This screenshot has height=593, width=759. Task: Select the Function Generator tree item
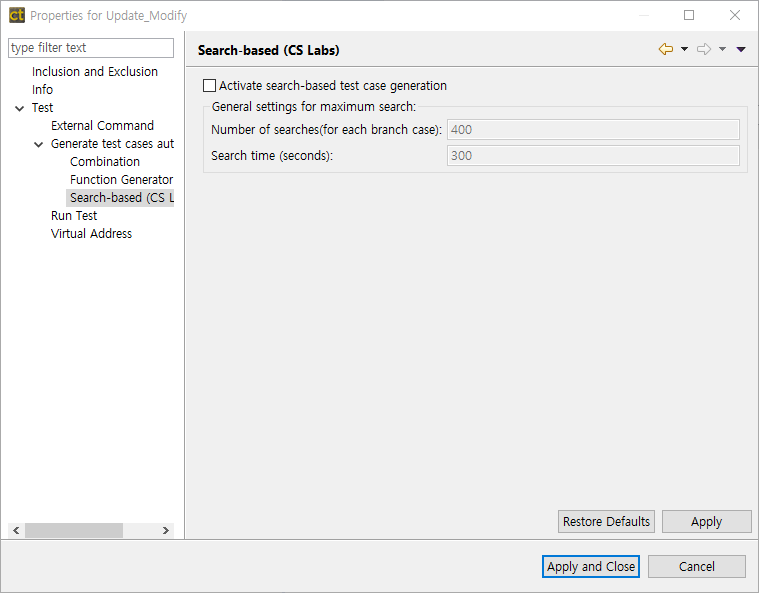pos(121,180)
